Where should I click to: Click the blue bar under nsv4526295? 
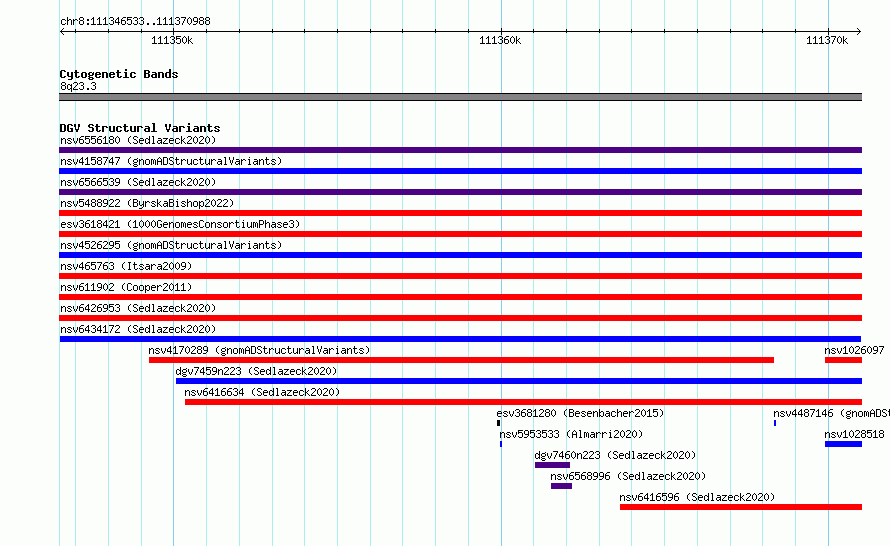(460, 255)
